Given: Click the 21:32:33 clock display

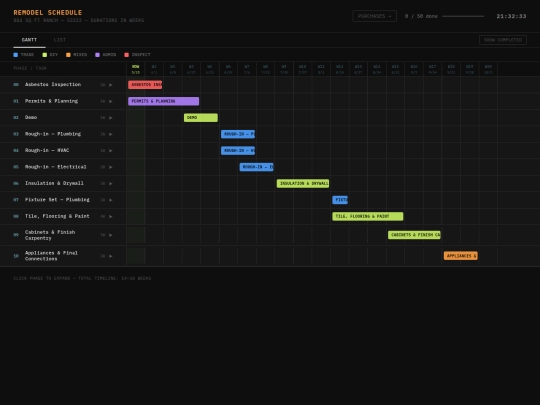Looking at the screenshot, I should [511, 16].
